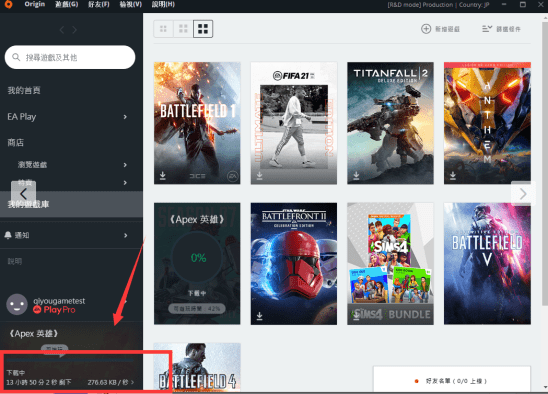Click the 276.63 KB/秒 download speed text
Viewport: 548px width, 394px height.
(108, 382)
